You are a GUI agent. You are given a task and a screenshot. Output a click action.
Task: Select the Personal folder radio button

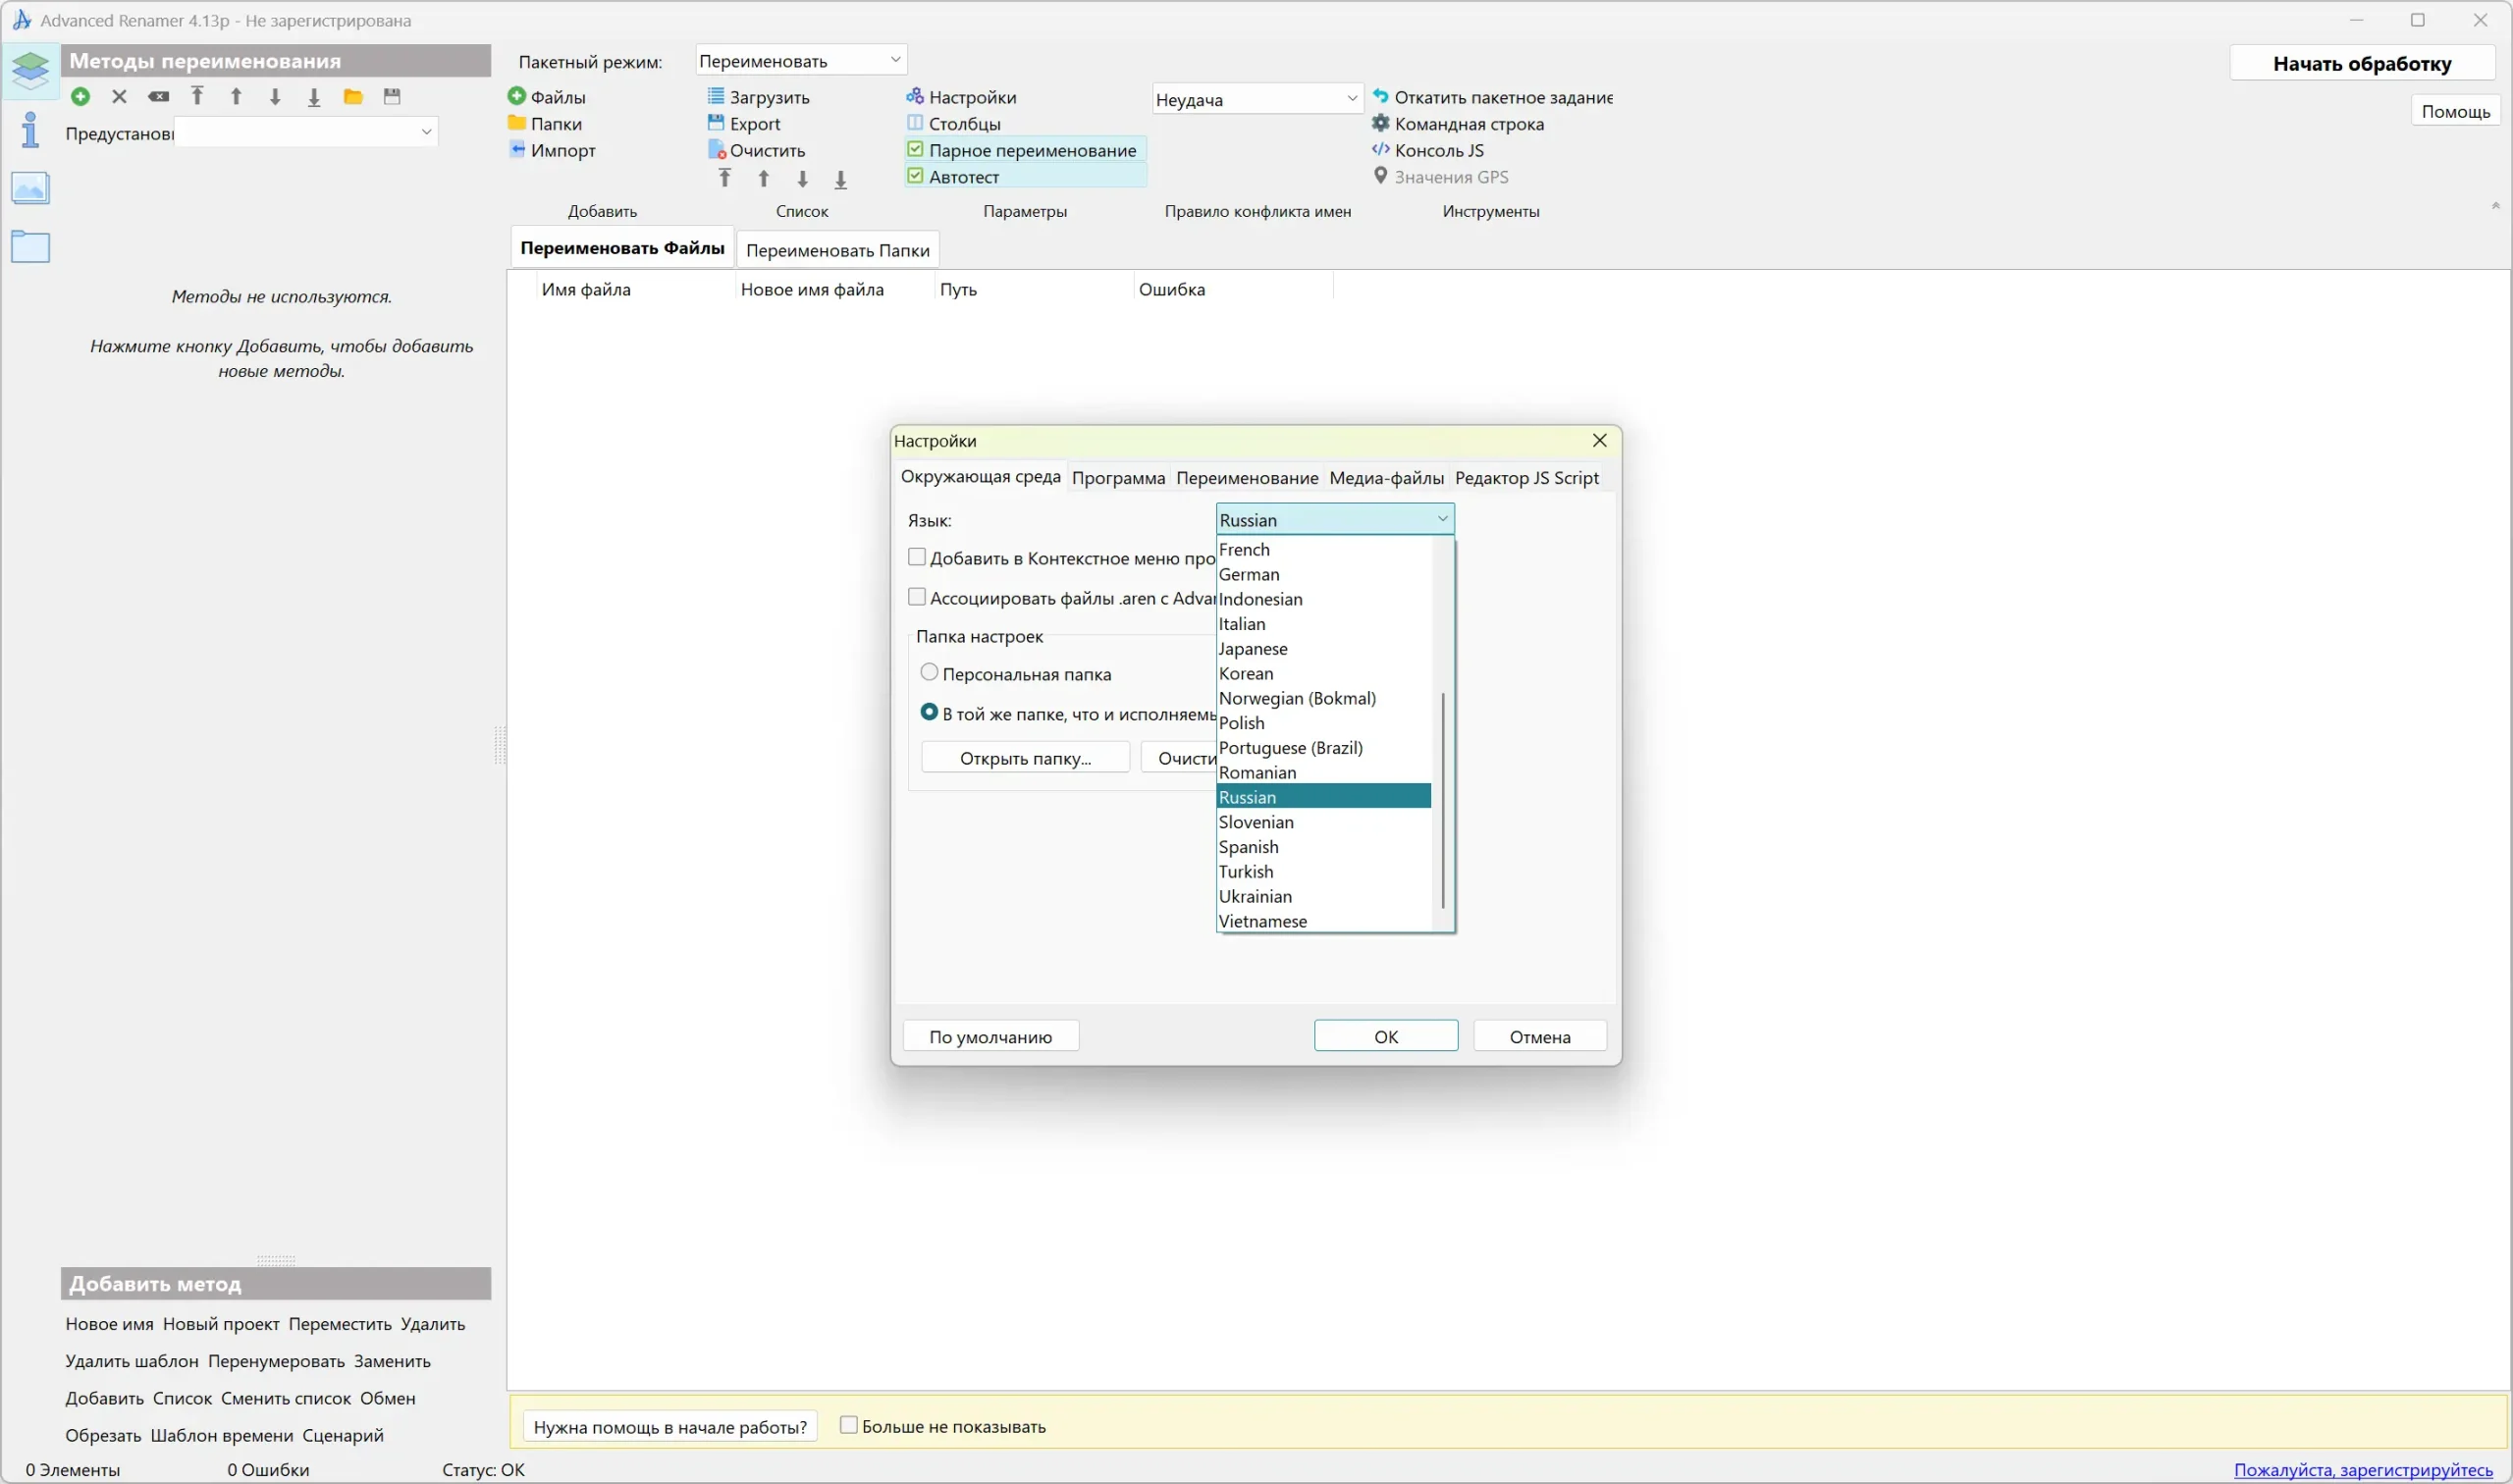click(x=929, y=672)
